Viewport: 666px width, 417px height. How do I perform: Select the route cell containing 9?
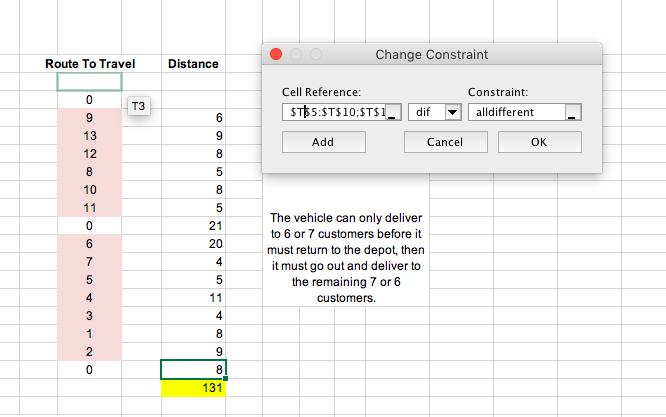point(90,118)
